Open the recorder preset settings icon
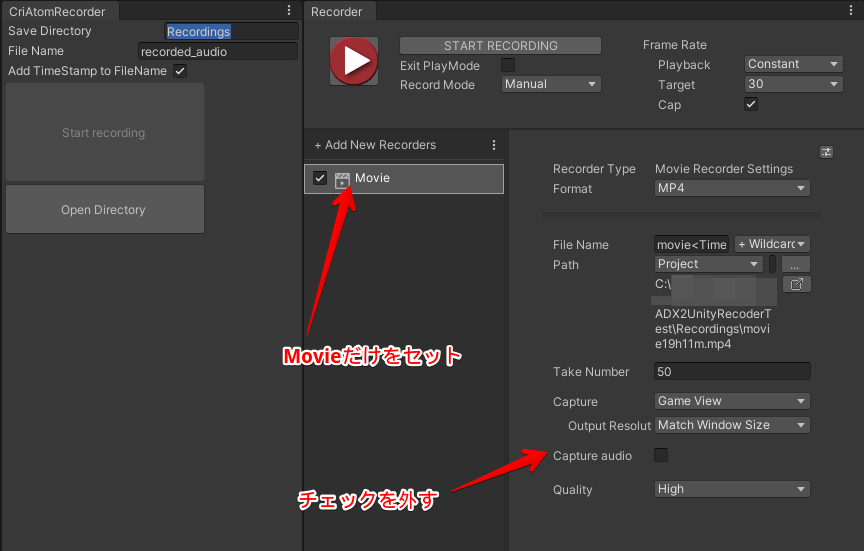864x551 pixels. pyautogui.click(x=826, y=152)
